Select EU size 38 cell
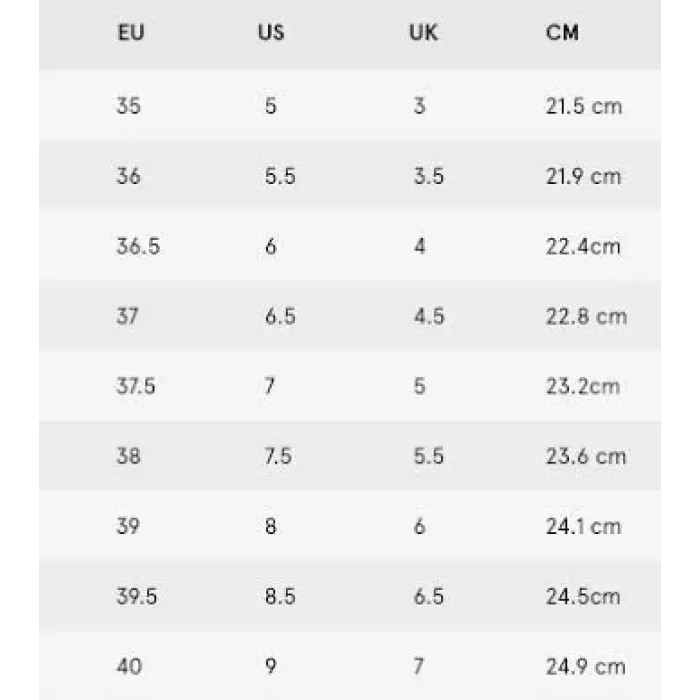The height and width of the screenshot is (700, 700). [128, 456]
